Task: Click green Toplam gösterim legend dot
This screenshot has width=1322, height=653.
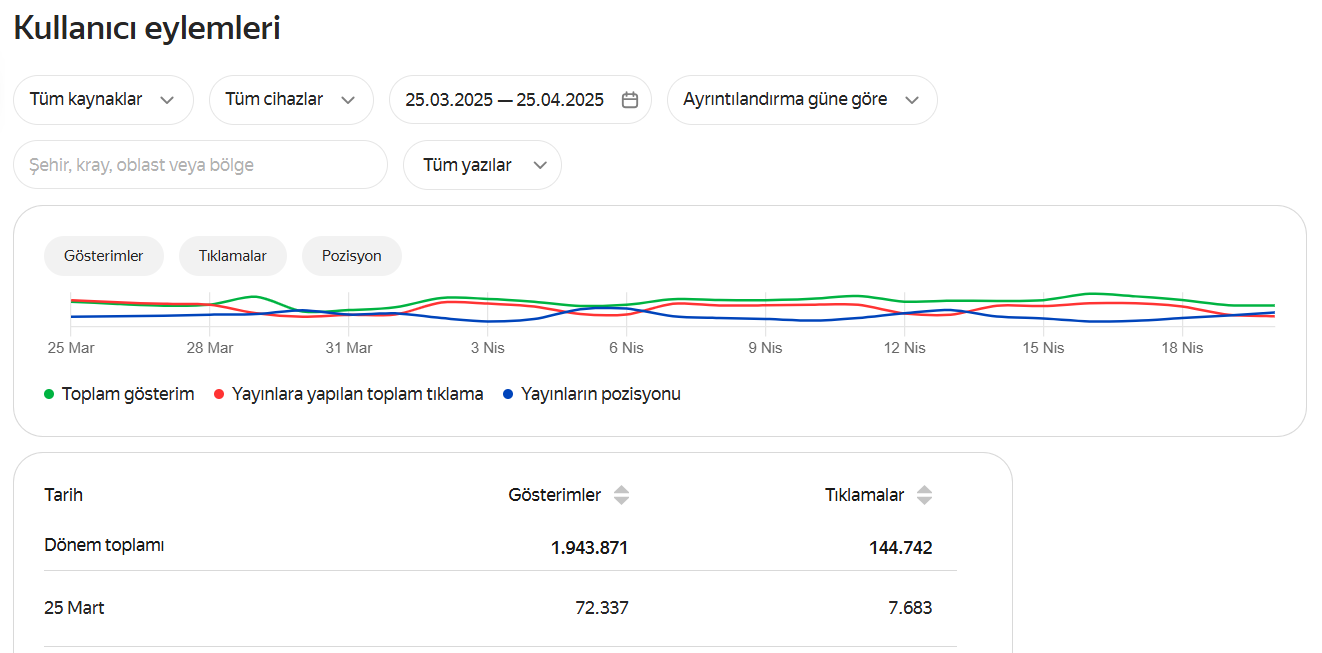Action: (x=49, y=394)
